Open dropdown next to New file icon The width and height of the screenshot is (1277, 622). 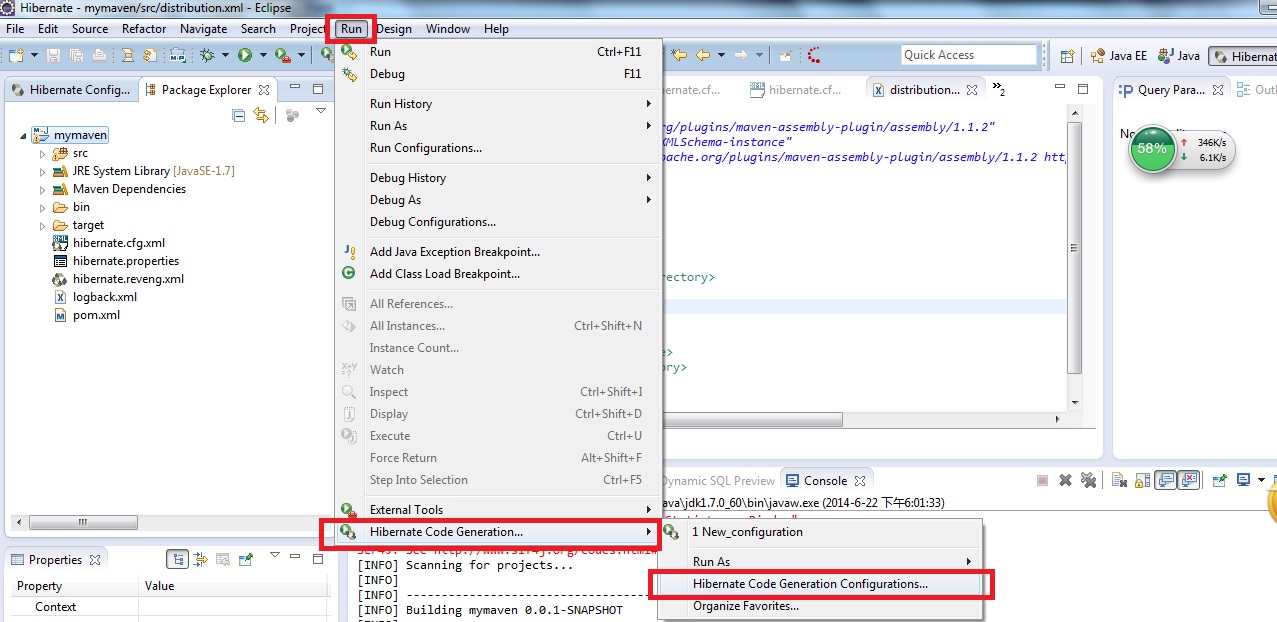tap(35, 55)
